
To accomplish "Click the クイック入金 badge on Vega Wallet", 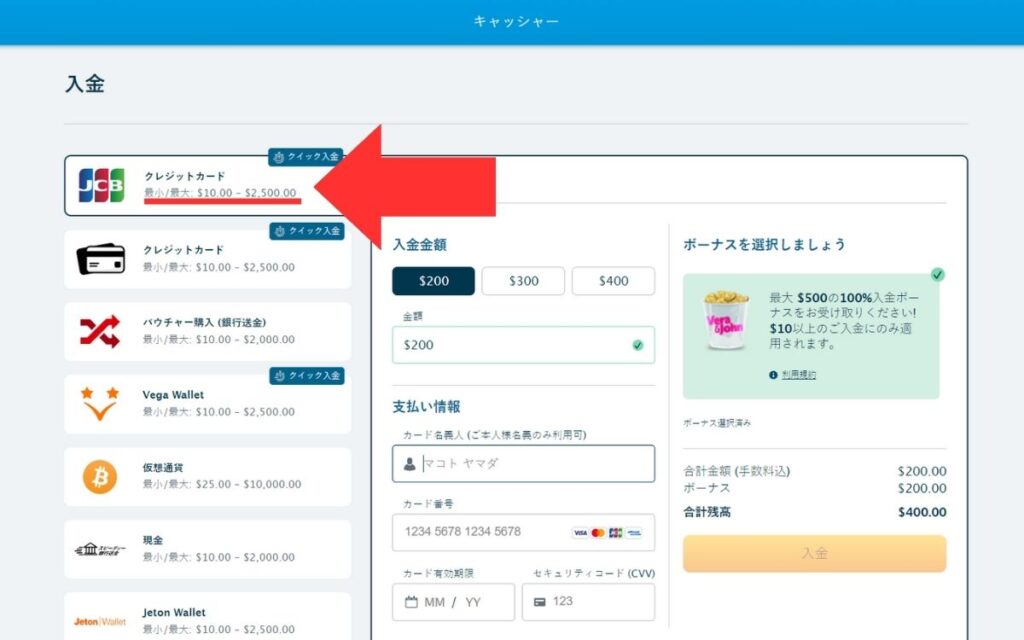I will (x=306, y=376).
